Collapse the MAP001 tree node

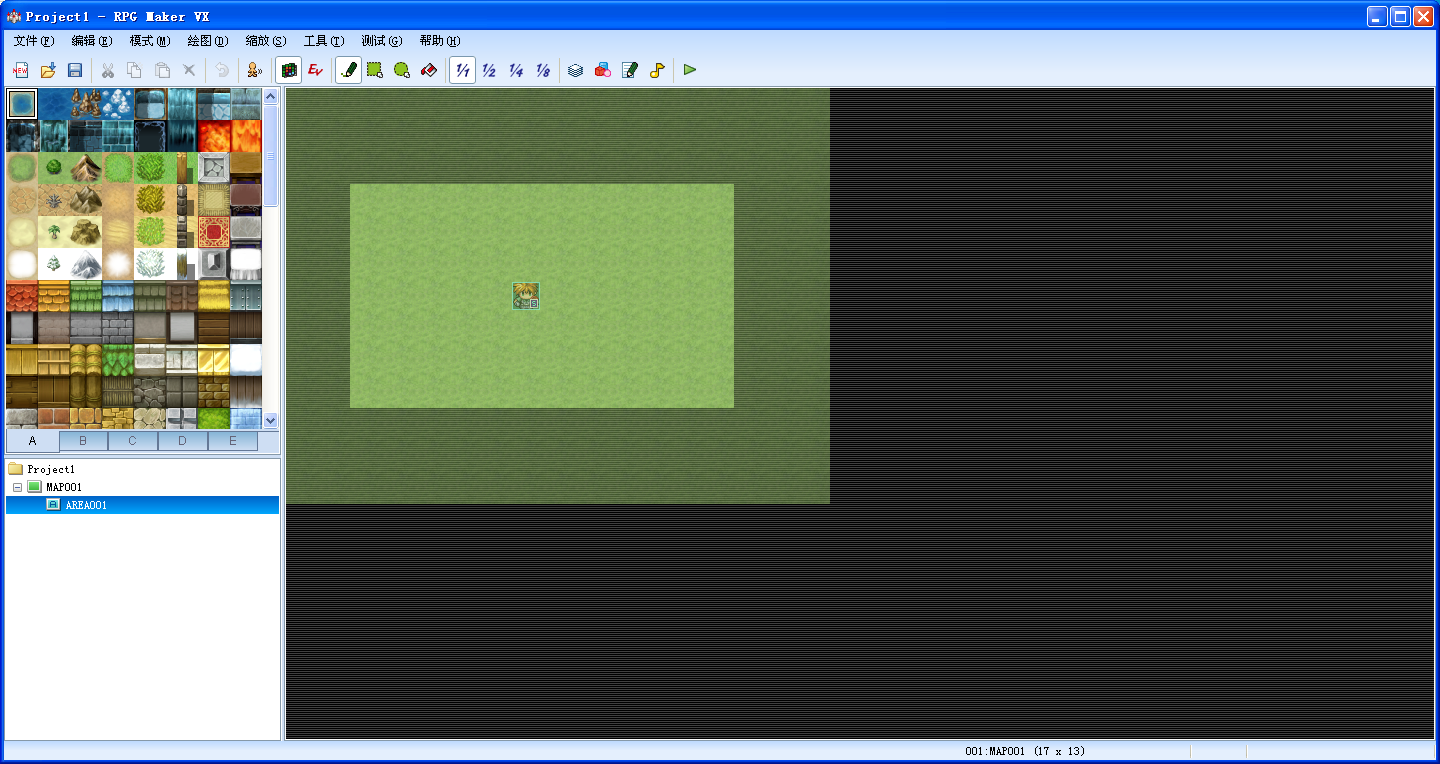pyautogui.click(x=17, y=487)
